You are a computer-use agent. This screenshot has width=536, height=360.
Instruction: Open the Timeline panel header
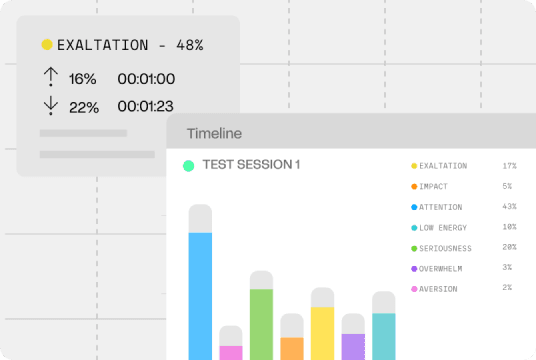[x=351, y=133]
